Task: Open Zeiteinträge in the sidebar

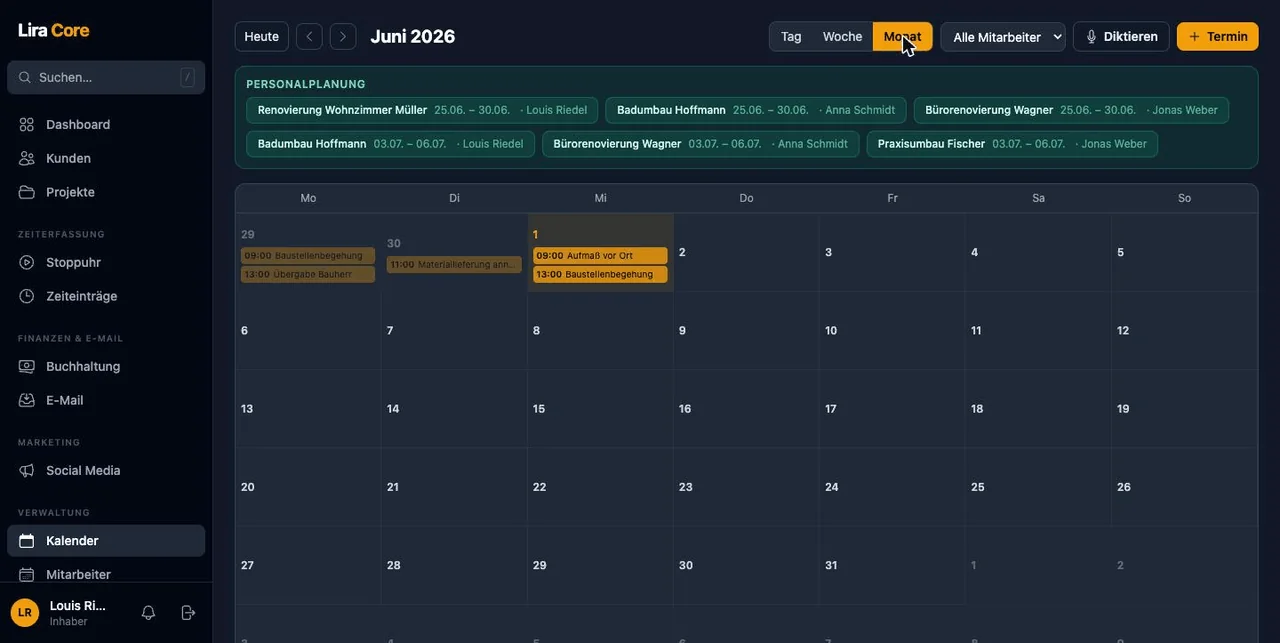Action: pos(106,296)
